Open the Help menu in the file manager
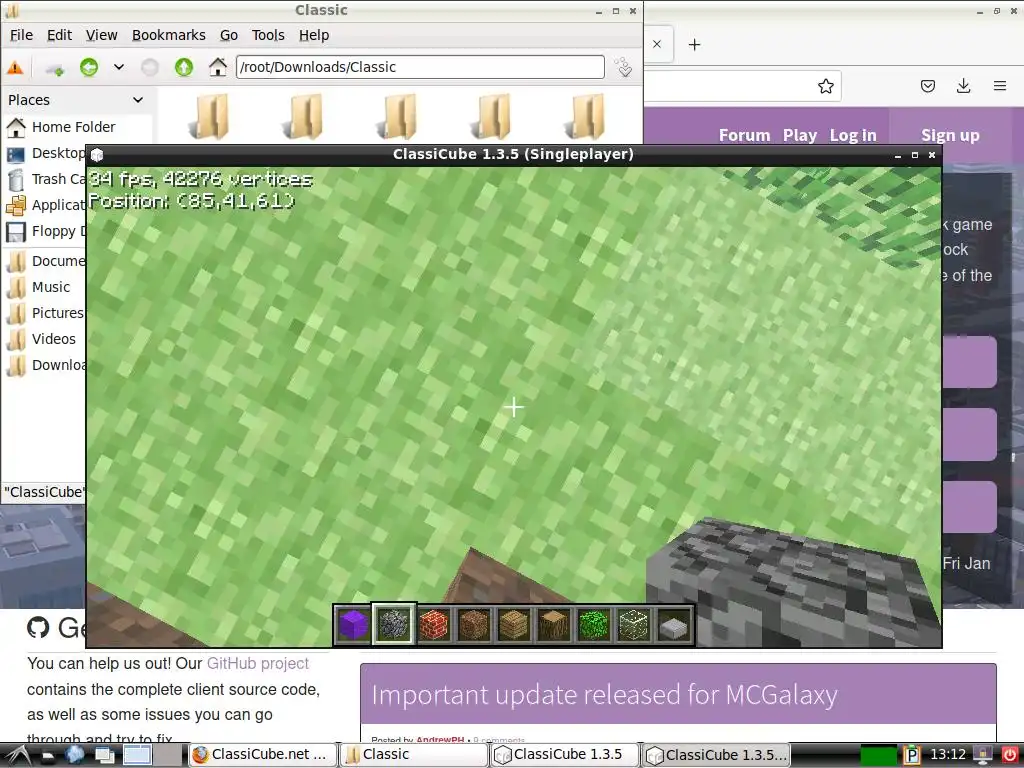1024x768 pixels. click(314, 35)
